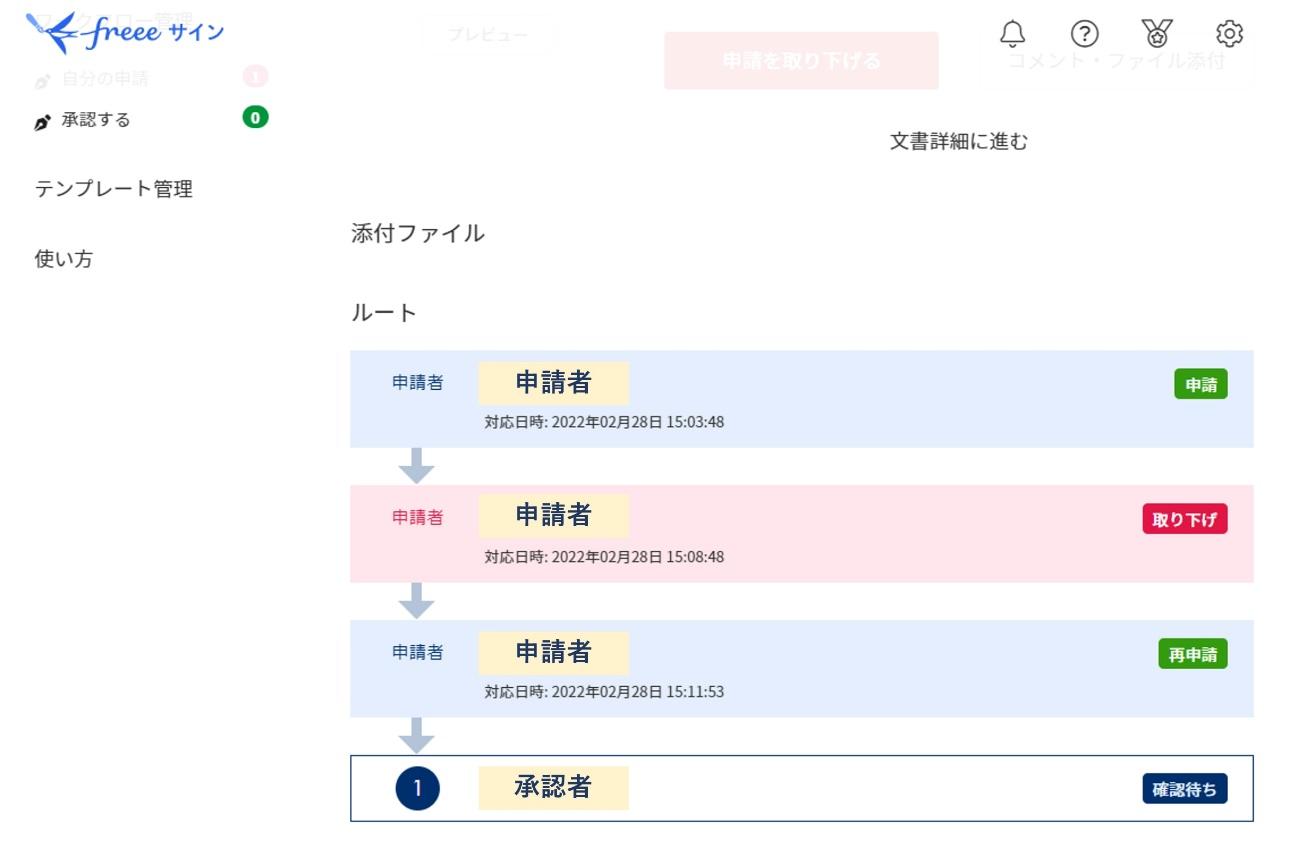Screen dimensions: 1298x857
Task: Click the timestamp 15:08:48
Action: click(604, 557)
